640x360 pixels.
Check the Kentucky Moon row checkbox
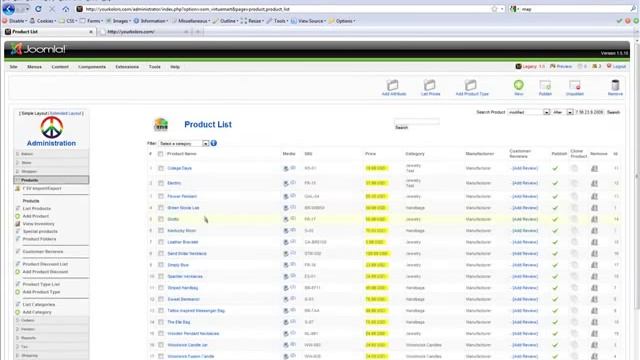pyautogui.click(x=161, y=231)
